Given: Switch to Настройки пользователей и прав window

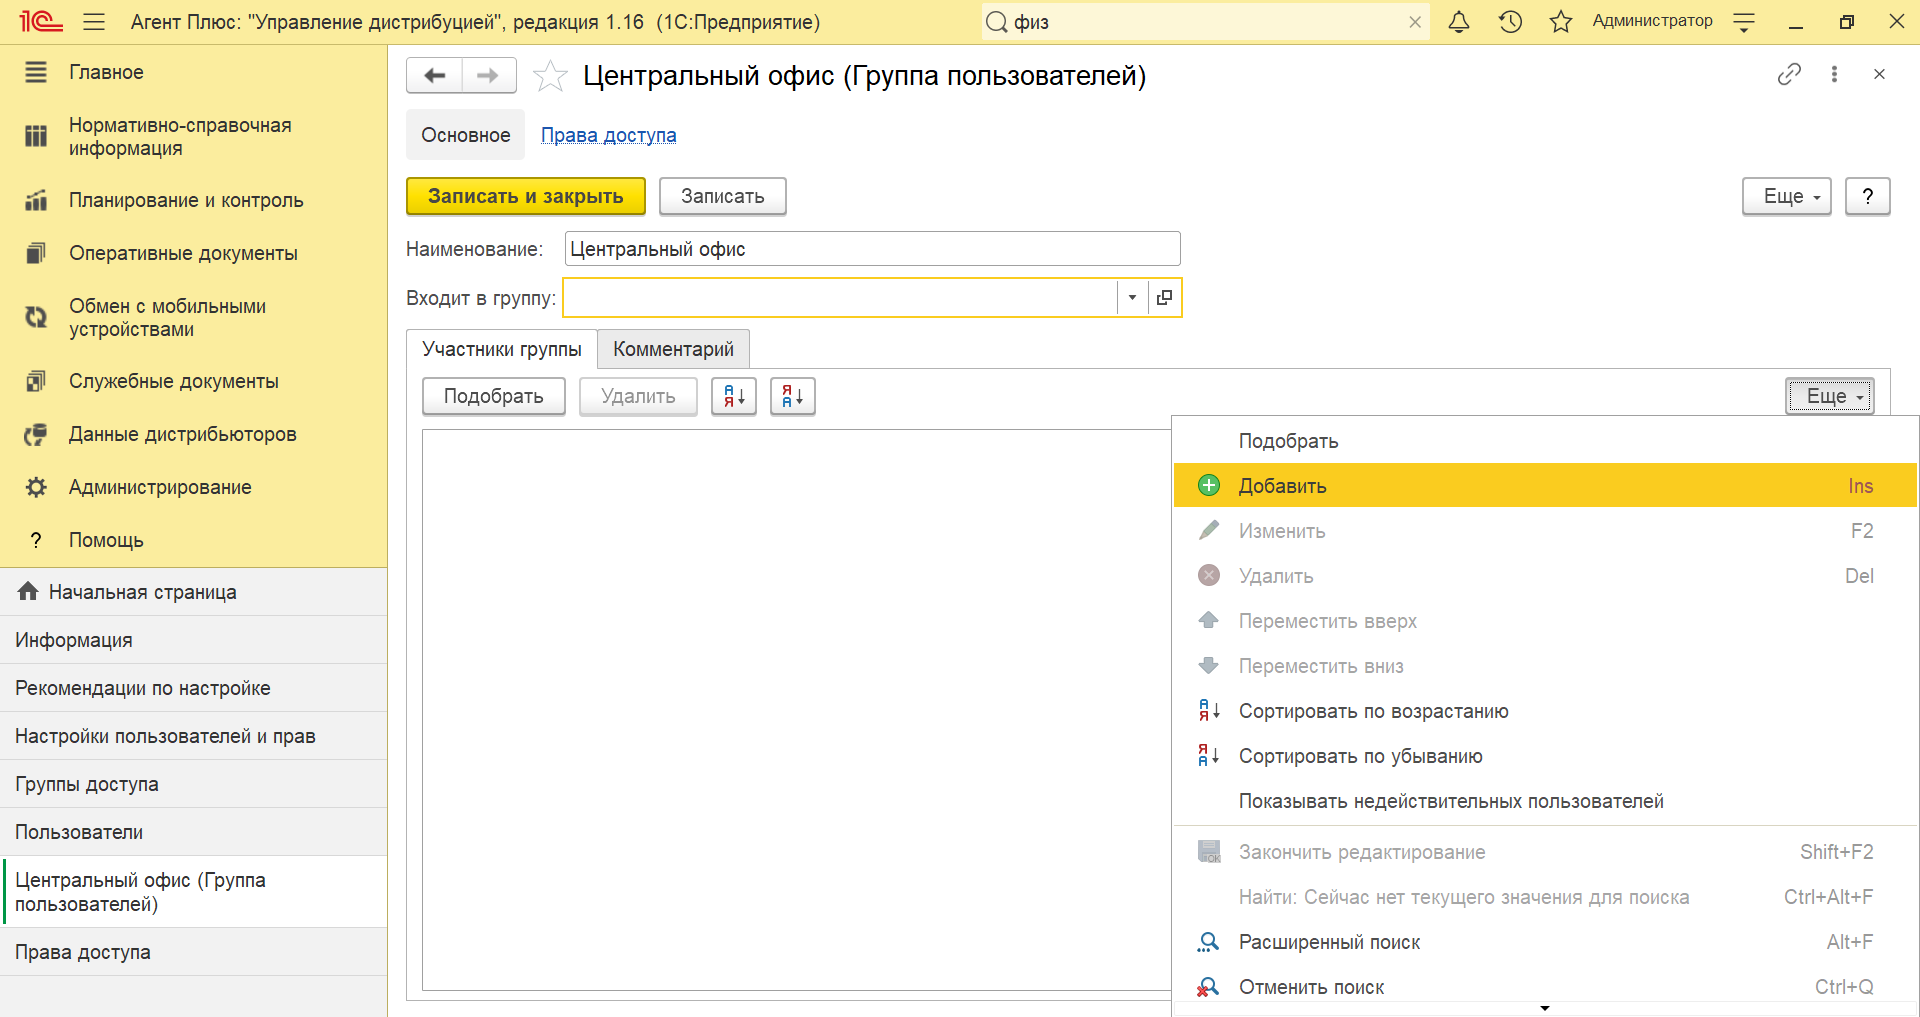Looking at the screenshot, I should coord(193,736).
